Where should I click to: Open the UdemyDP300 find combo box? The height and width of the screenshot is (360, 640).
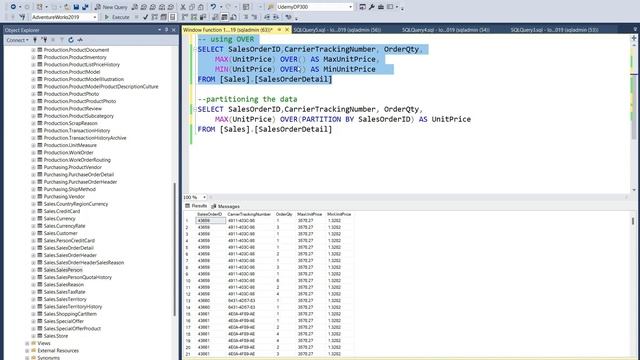[315, 7]
